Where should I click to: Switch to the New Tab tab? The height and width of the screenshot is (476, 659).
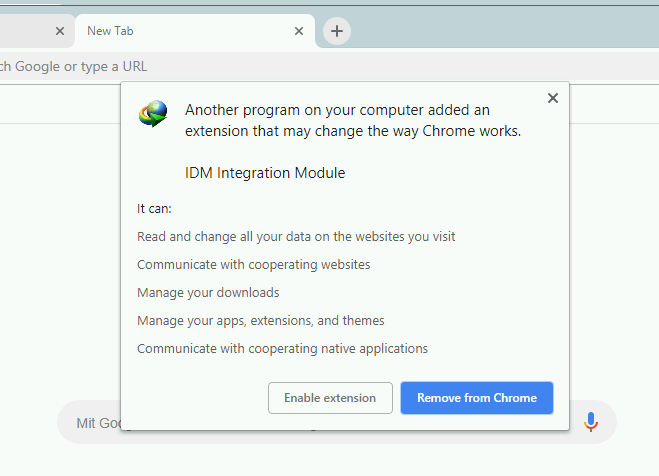click(195, 31)
